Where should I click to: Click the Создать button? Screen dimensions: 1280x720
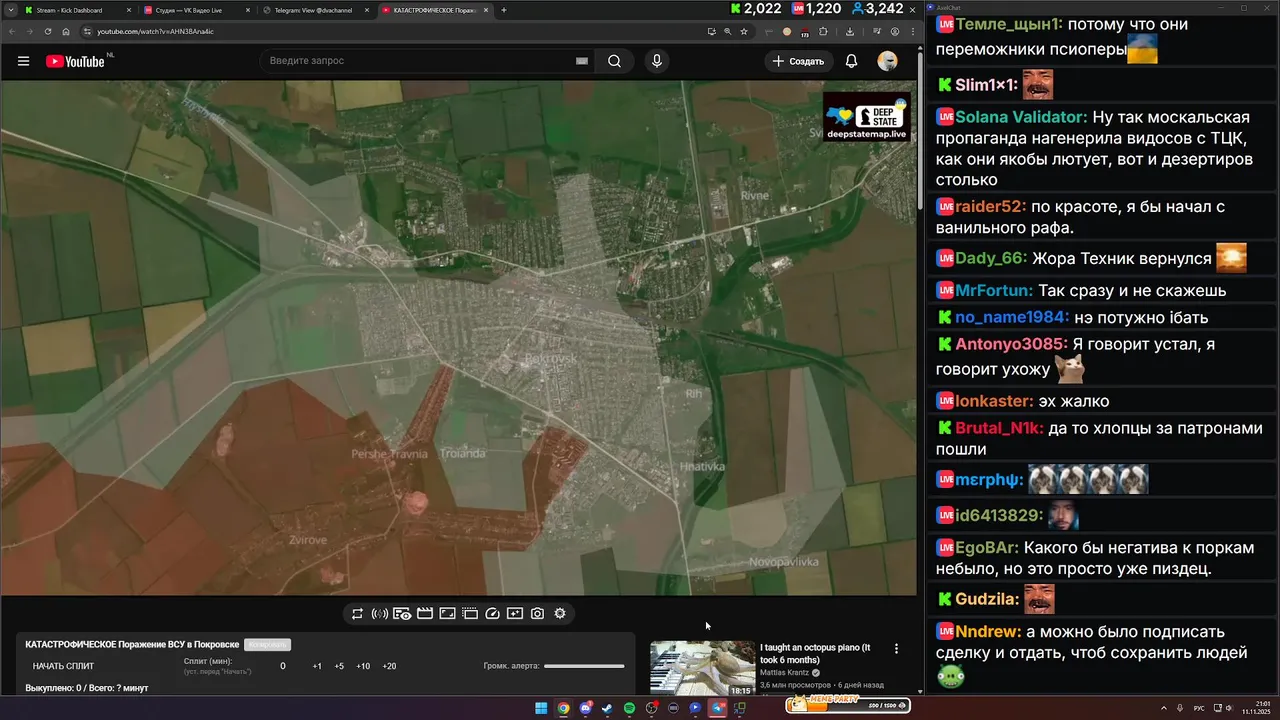click(x=799, y=61)
